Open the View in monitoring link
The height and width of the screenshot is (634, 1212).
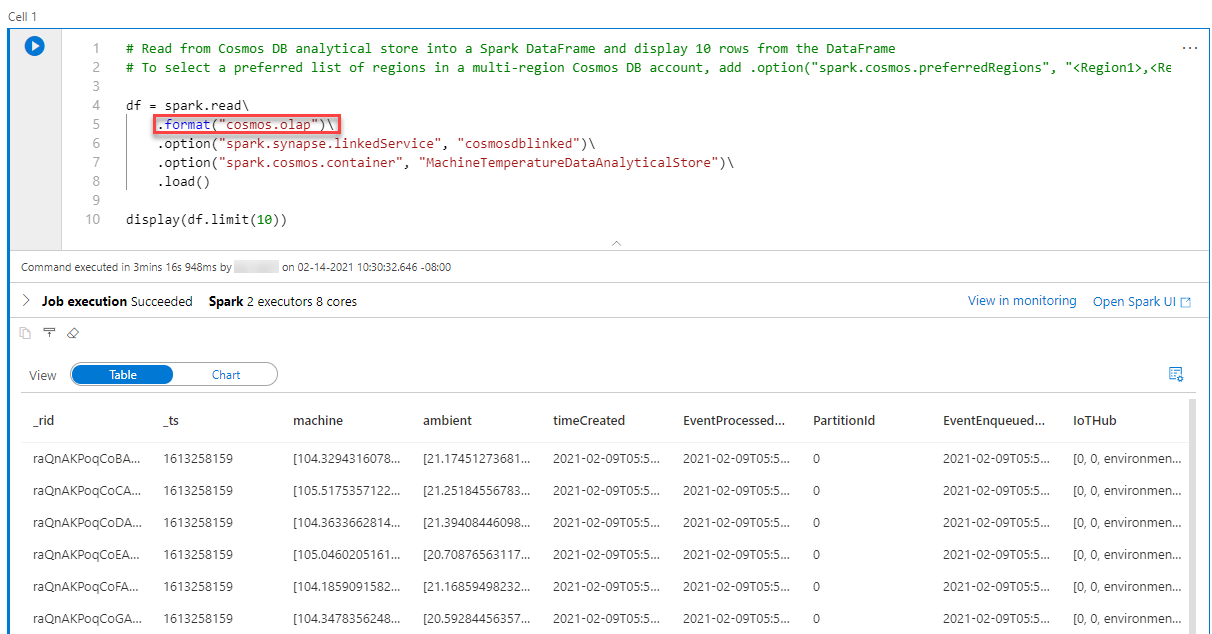coord(1022,300)
